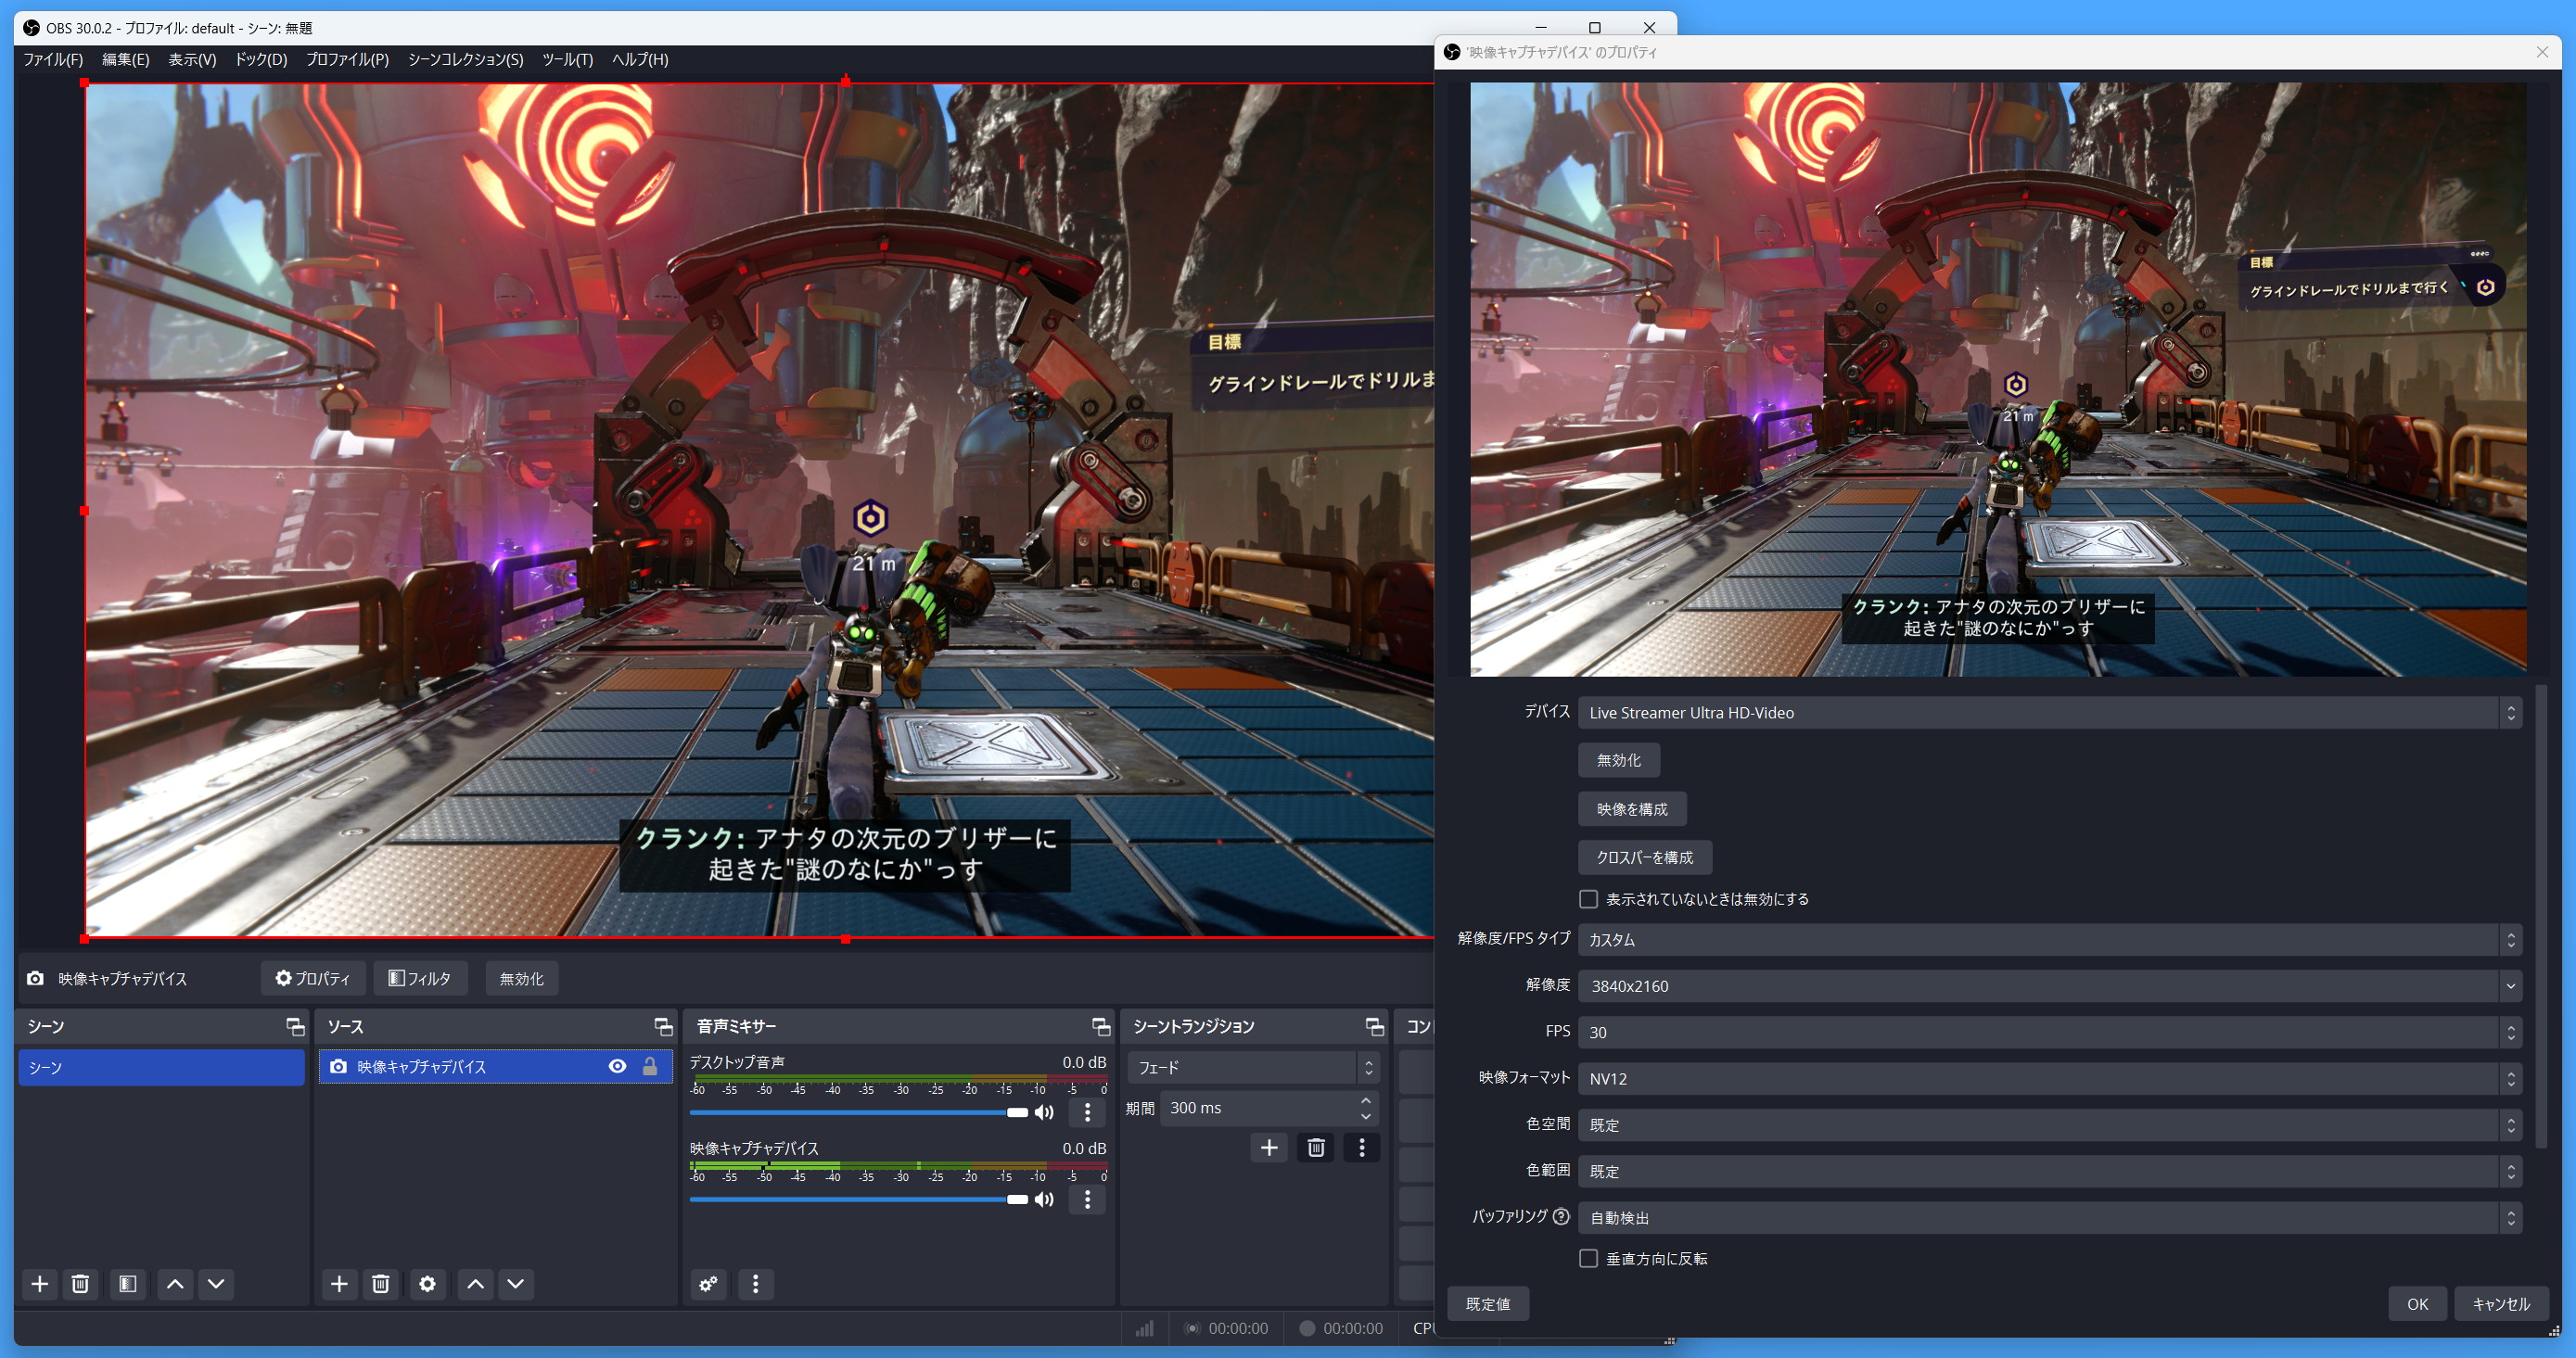Click the camera icon in the source toolbar
The width and height of the screenshot is (2576, 1358).
(36, 978)
